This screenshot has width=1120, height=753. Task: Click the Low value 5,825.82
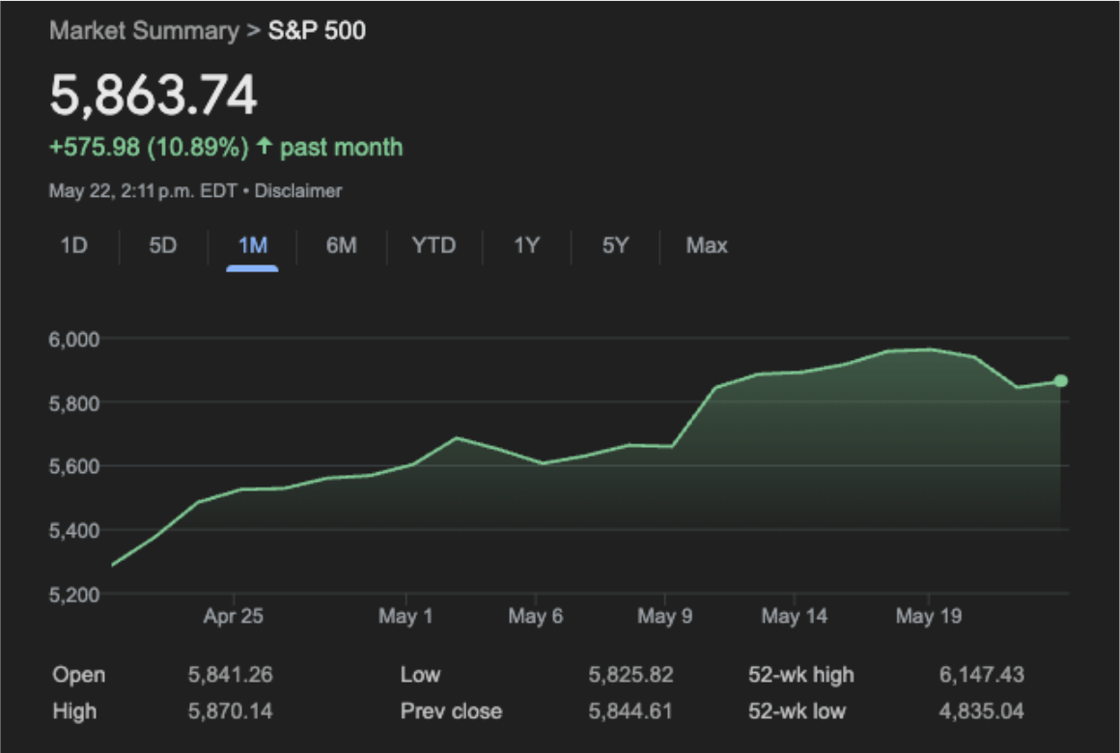(x=631, y=674)
